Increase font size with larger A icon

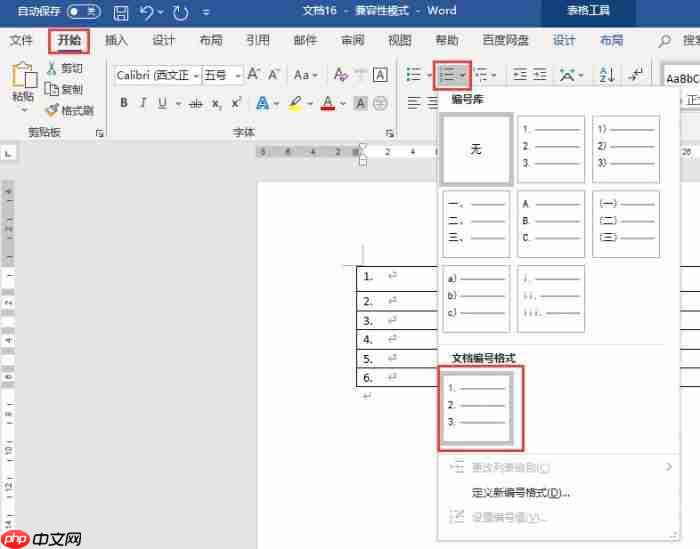(x=254, y=75)
